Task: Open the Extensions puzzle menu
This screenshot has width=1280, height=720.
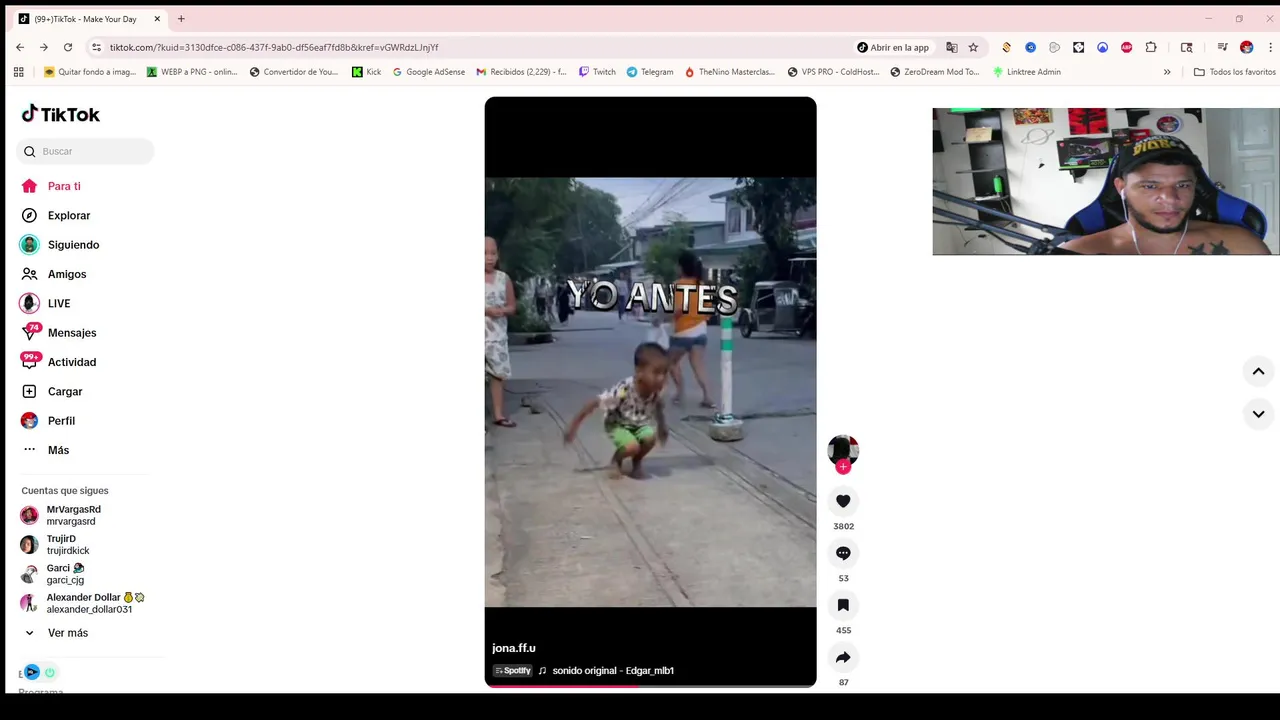Action: pyautogui.click(x=1151, y=47)
